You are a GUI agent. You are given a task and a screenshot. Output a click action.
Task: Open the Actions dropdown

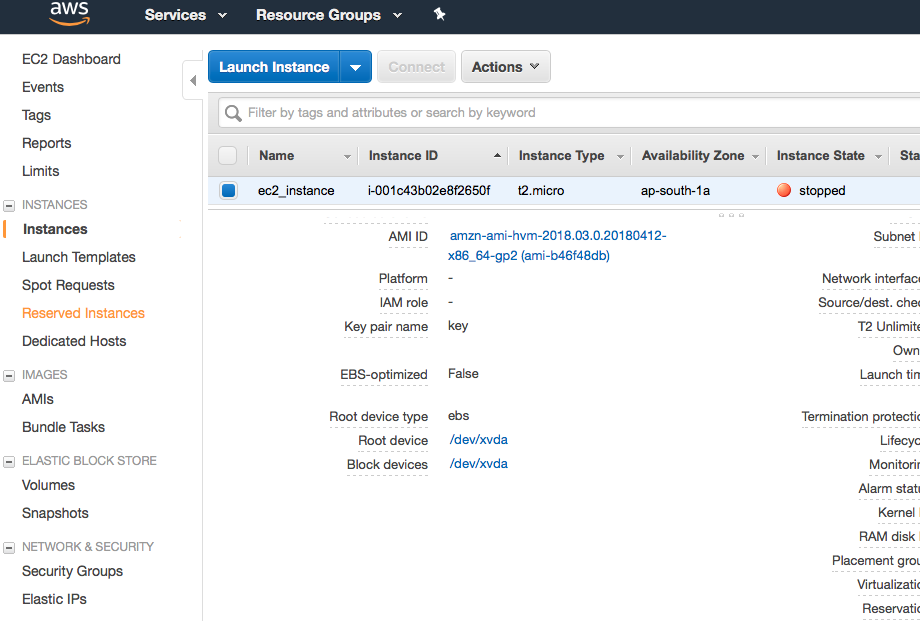click(506, 67)
